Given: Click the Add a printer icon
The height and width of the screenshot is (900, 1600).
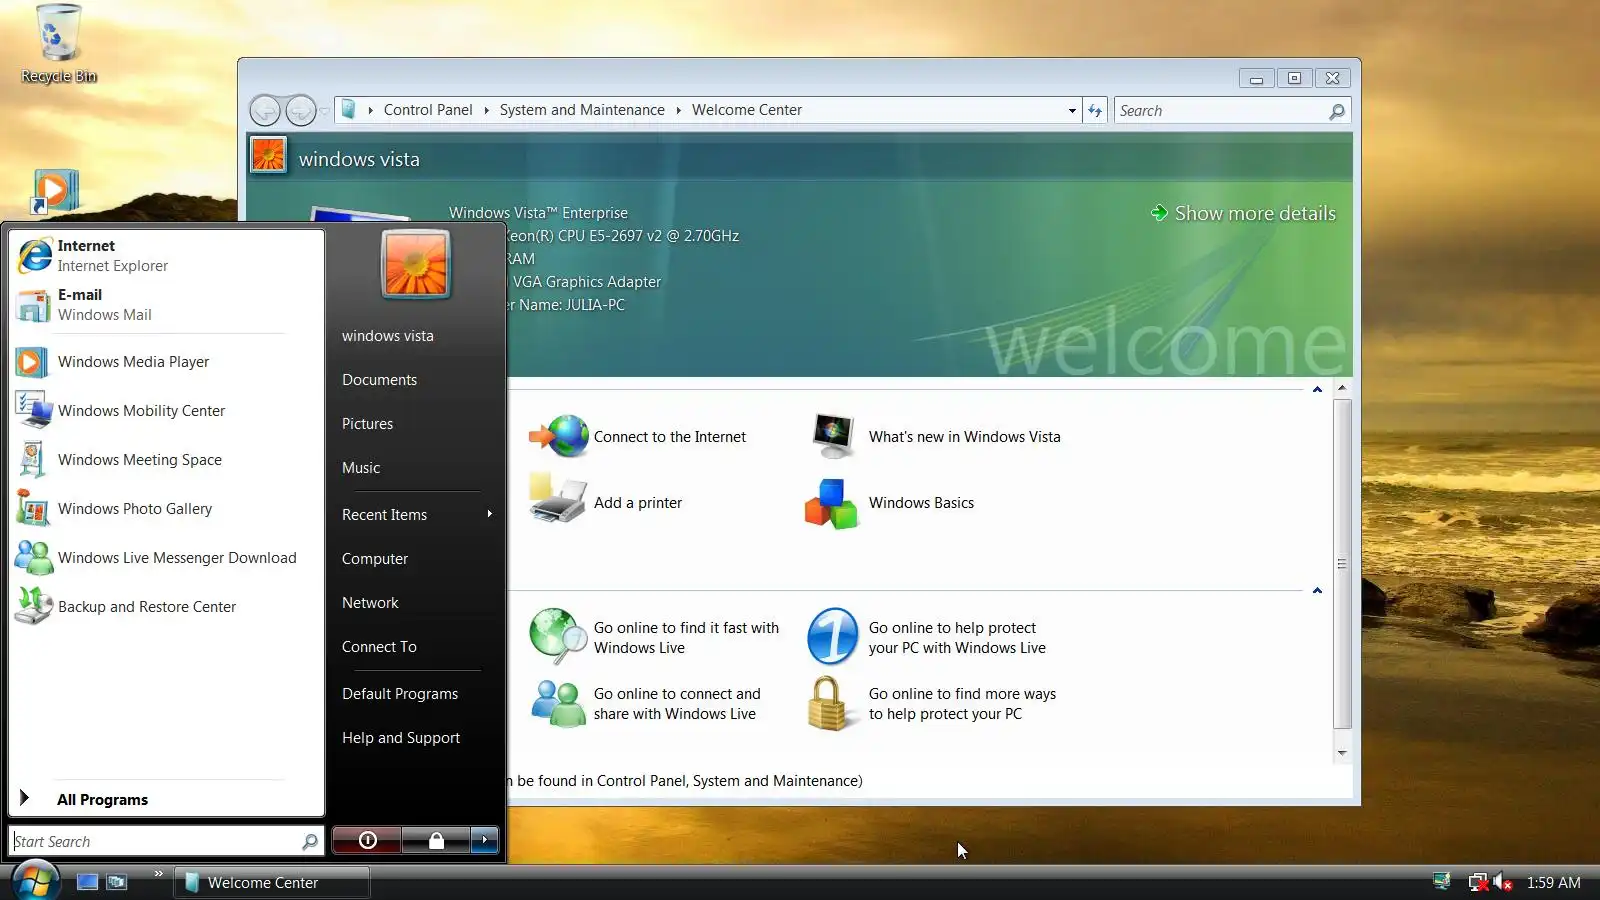Looking at the screenshot, I should pyautogui.click(x=559, y=498).
